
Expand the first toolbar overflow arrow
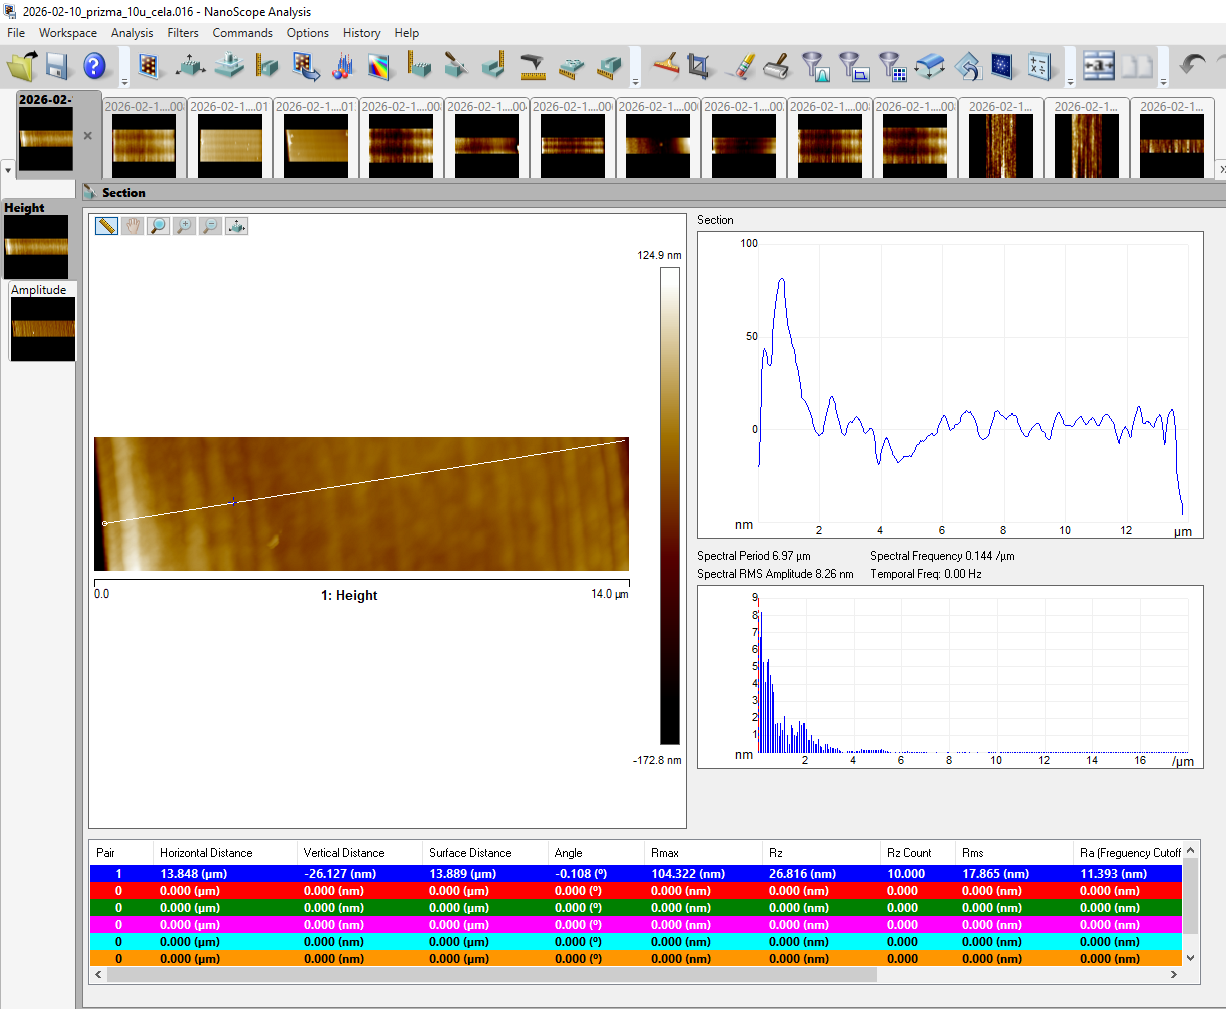(x=124, y=81)
